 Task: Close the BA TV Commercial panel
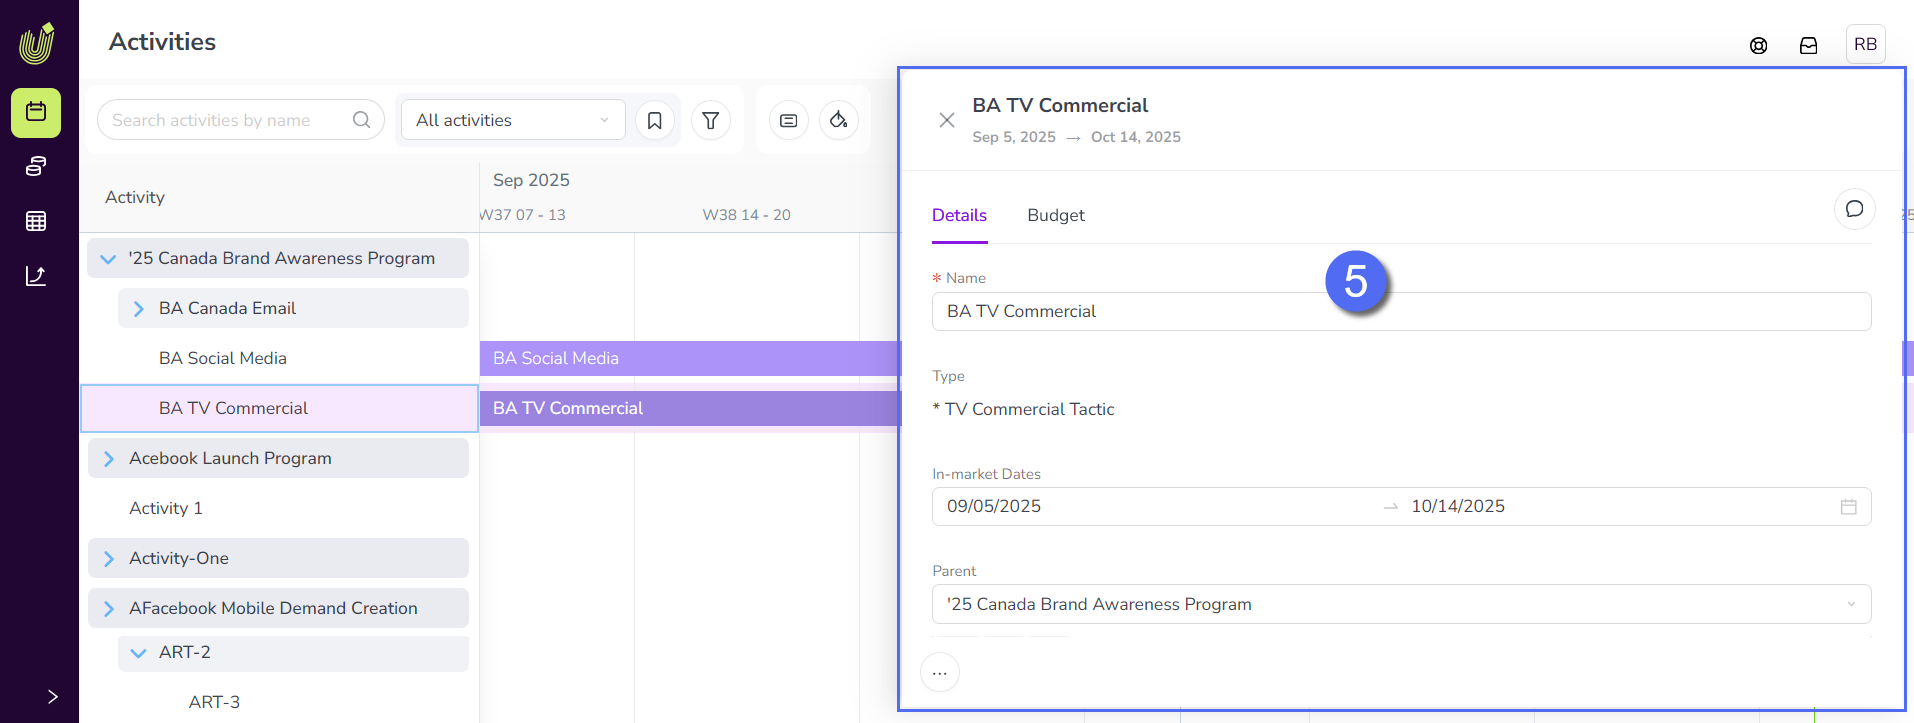[x=946, y=120]
